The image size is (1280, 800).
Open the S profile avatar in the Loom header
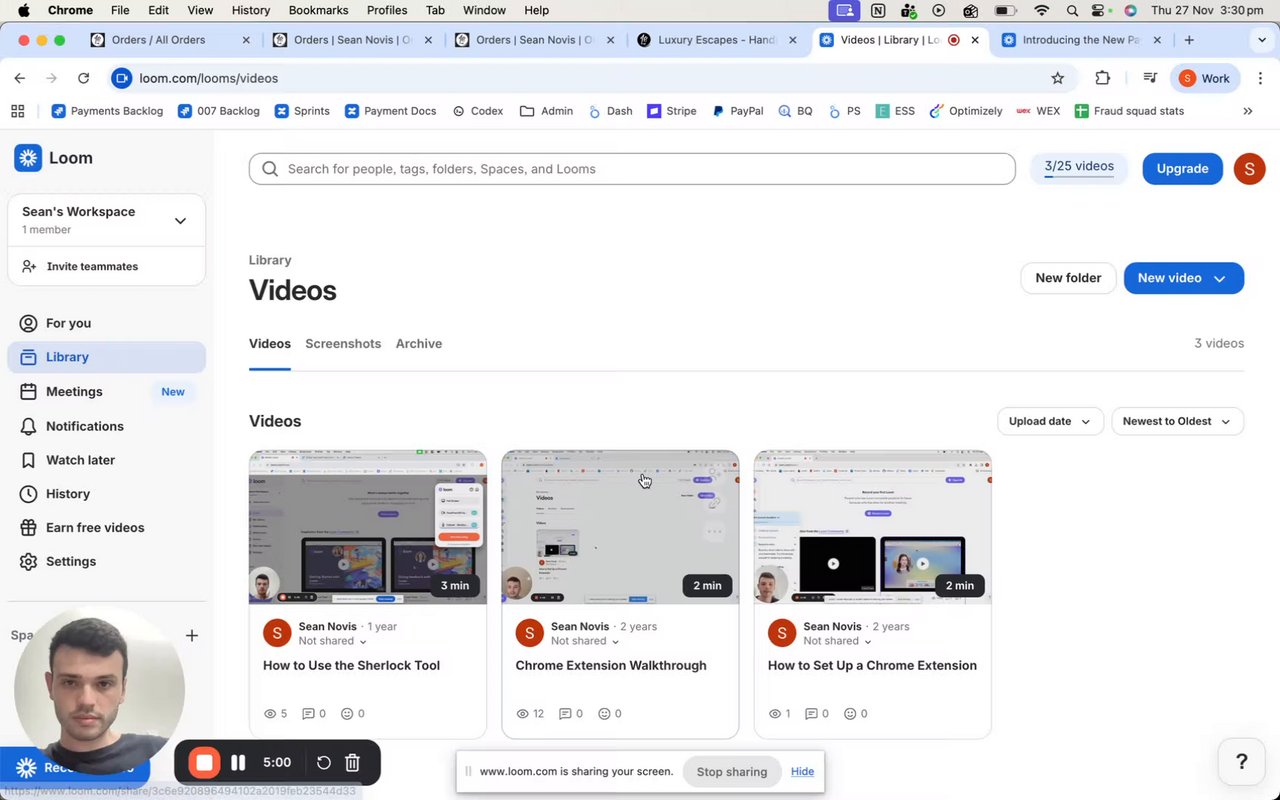tap(1249, 169)
